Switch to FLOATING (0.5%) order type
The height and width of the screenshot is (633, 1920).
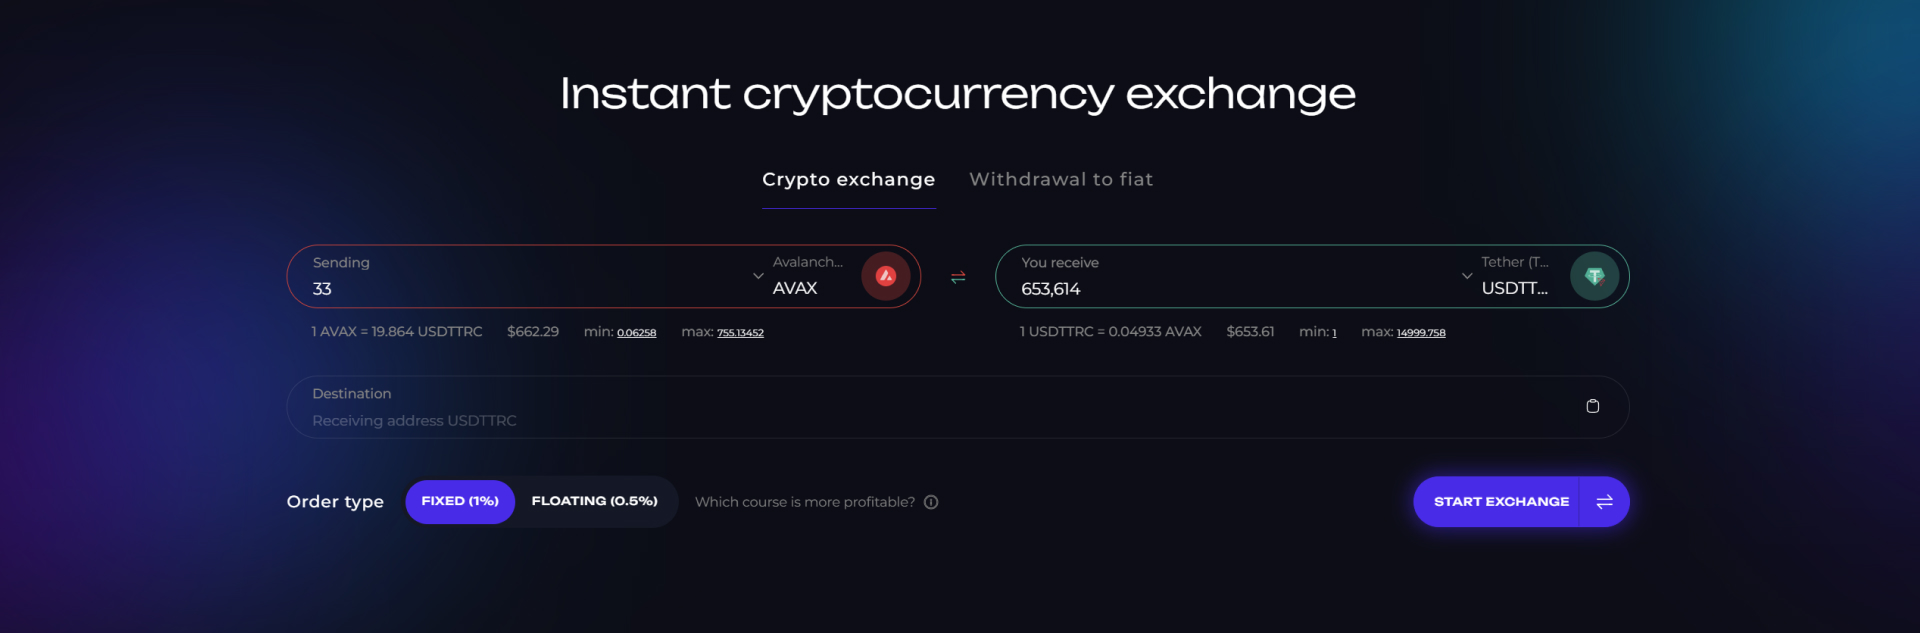[x=595, y=502]
